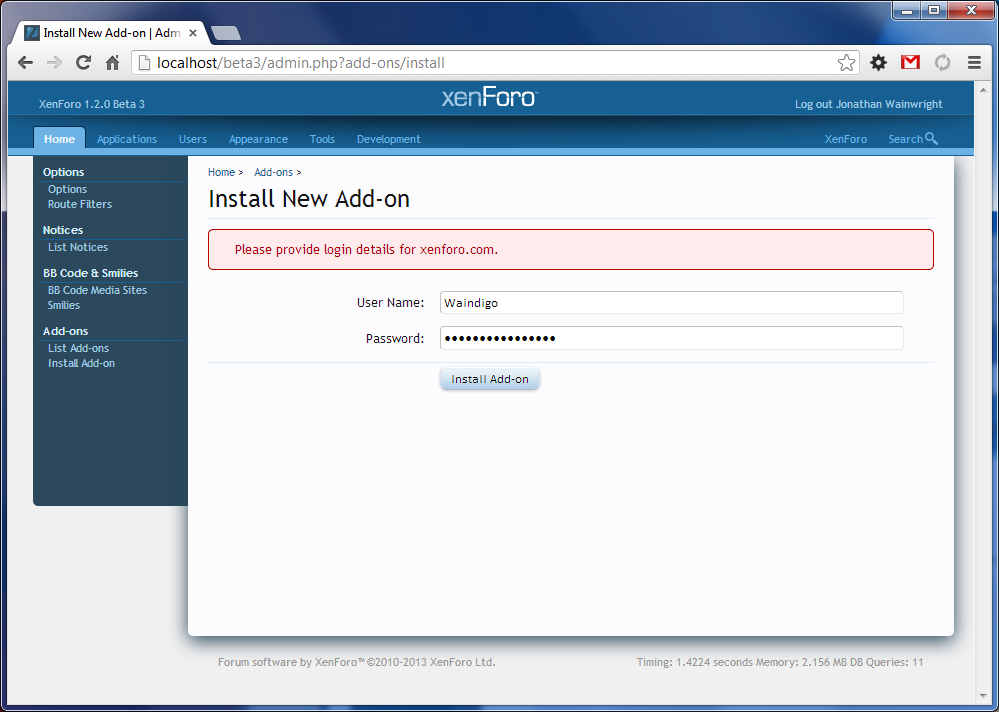
Task: Click the sync arrows extension icon
Action: pyautogui.click(x=942, y=62)
